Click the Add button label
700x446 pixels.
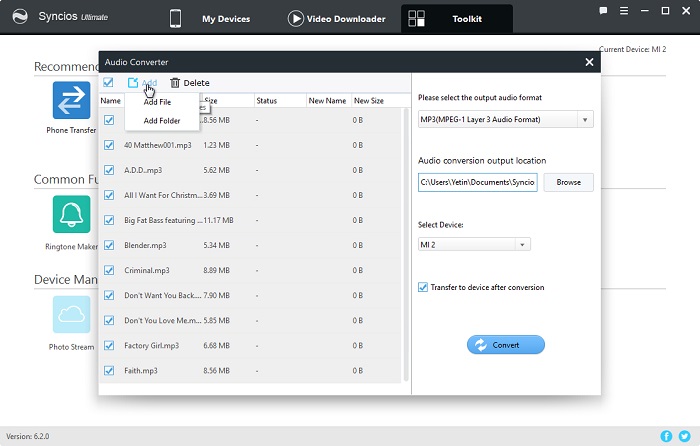tap(150, 83)
